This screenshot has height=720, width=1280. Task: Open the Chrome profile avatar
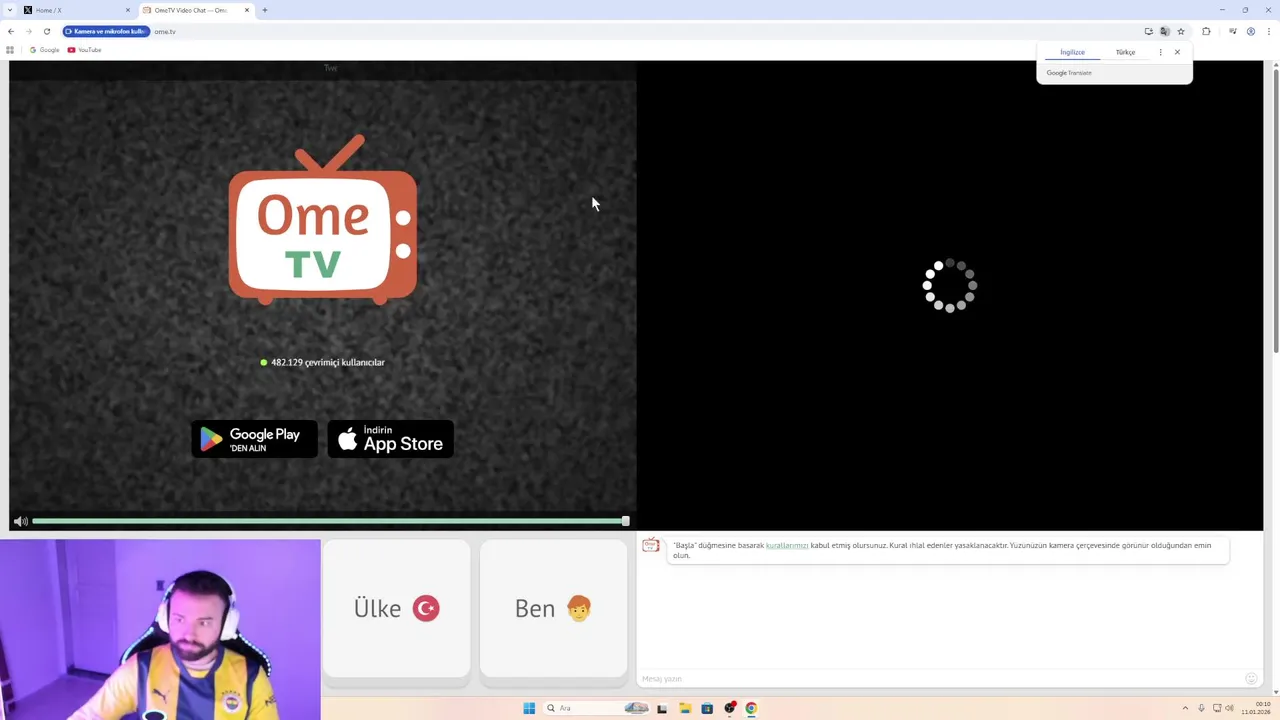click(x=1251, y=31)
